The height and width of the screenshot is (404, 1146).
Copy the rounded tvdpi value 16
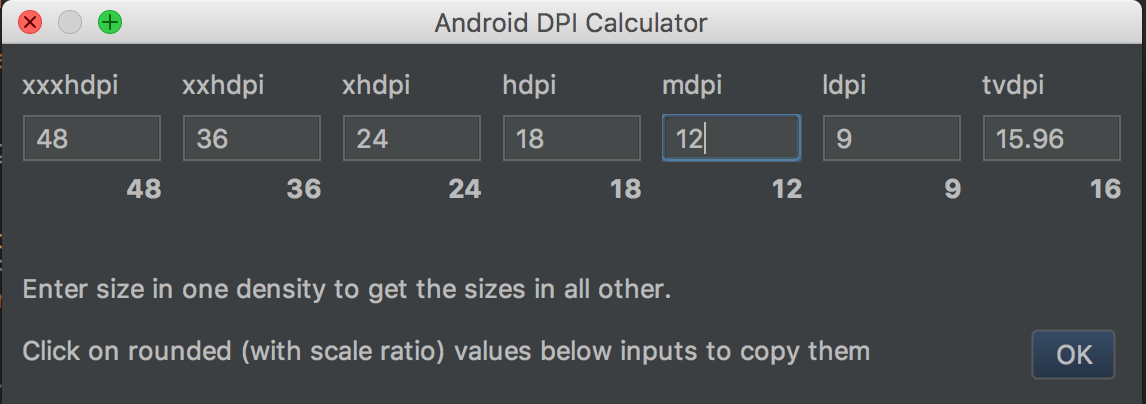click(1105, 189)
